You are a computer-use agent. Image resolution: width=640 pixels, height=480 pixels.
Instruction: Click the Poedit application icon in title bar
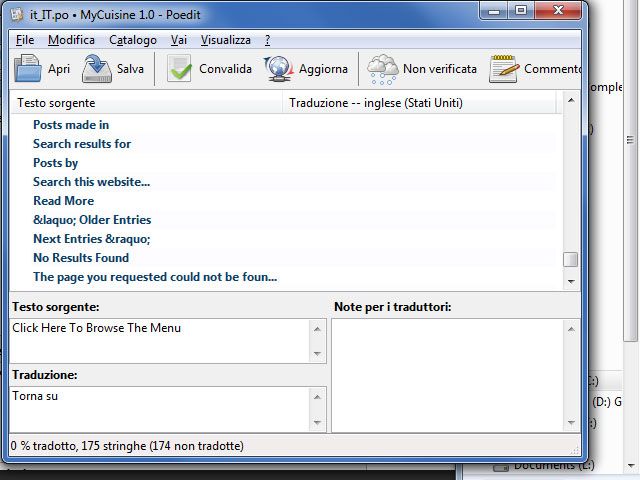[17, 15]
